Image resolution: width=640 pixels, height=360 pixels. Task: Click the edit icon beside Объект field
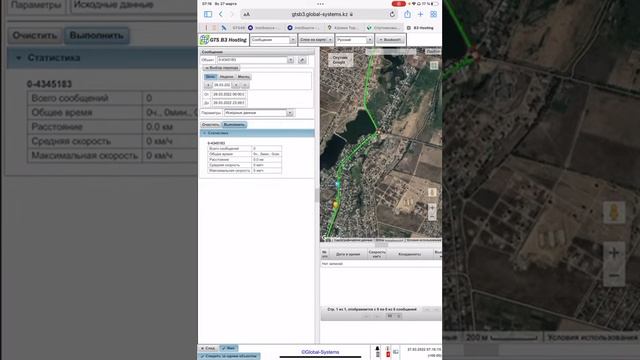coord(302,60)
